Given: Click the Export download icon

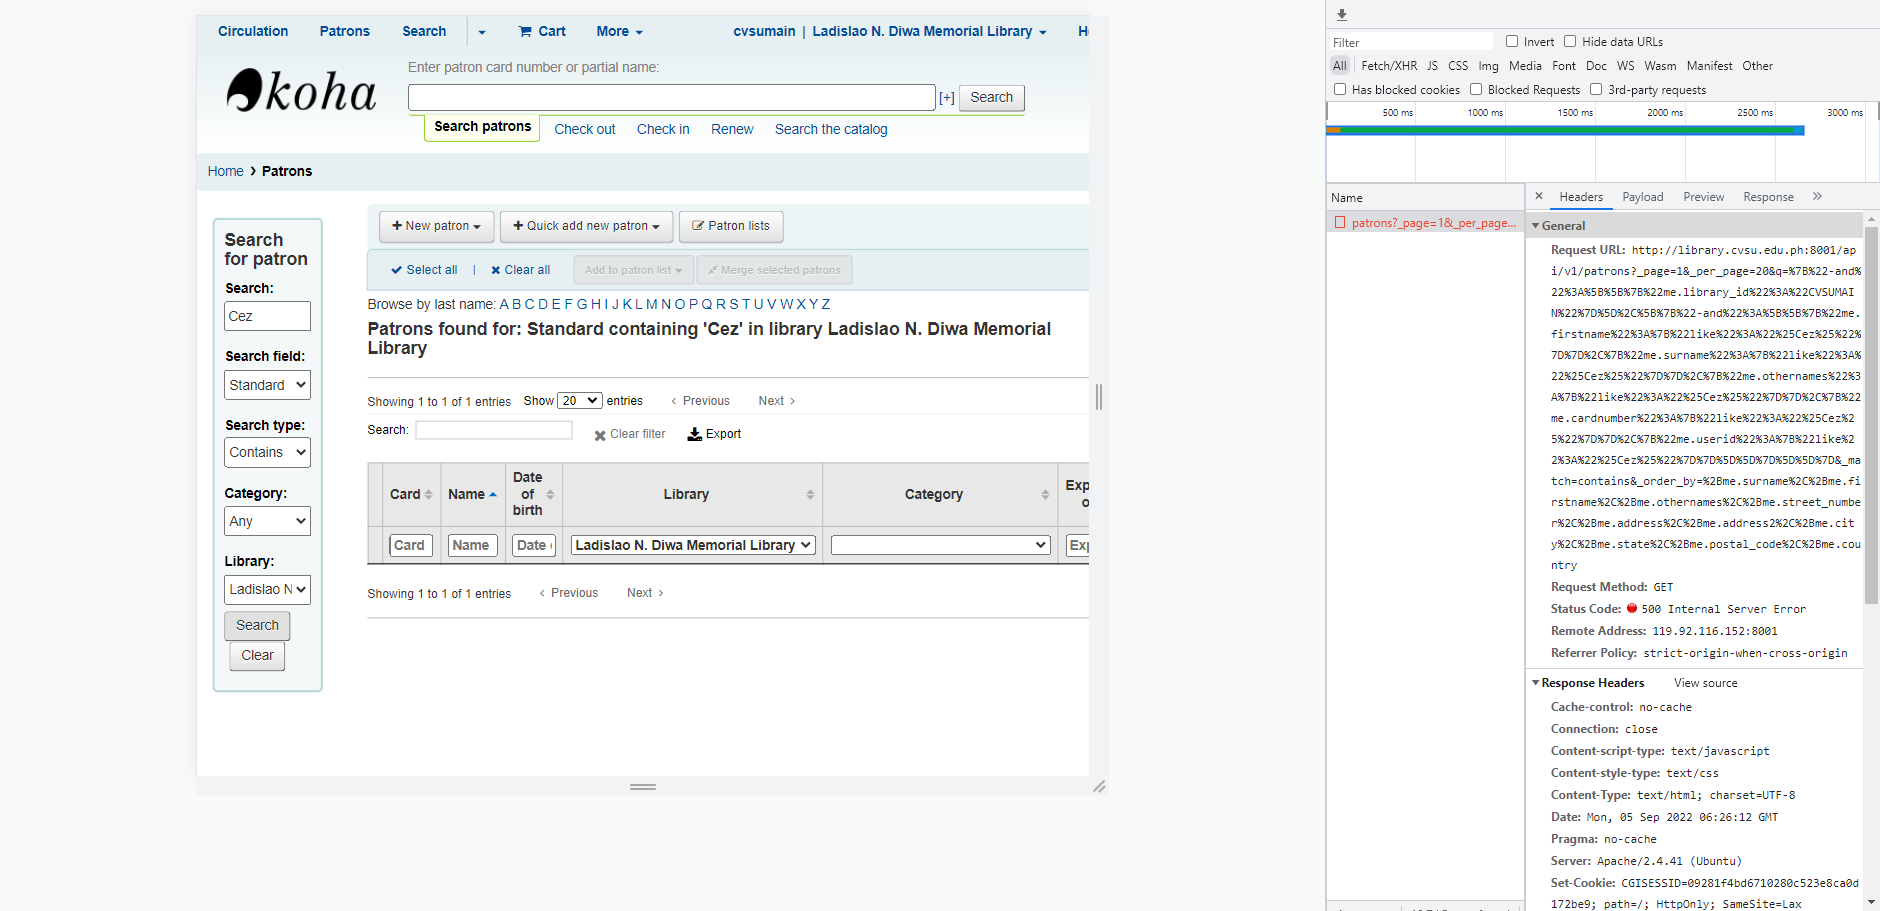Looking at the screenshot, I should click(x=694, y=434).
